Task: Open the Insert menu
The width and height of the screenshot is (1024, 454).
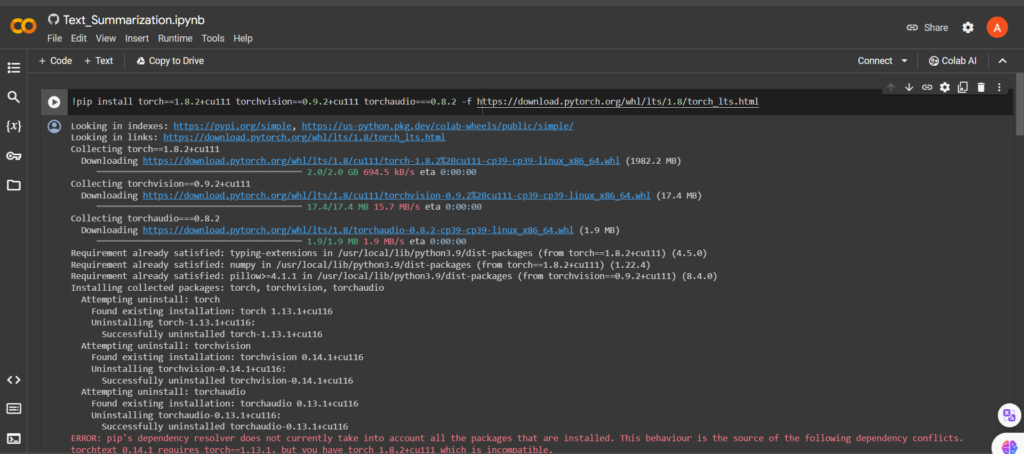Action: pyautogui.click(x=137, y=39)
